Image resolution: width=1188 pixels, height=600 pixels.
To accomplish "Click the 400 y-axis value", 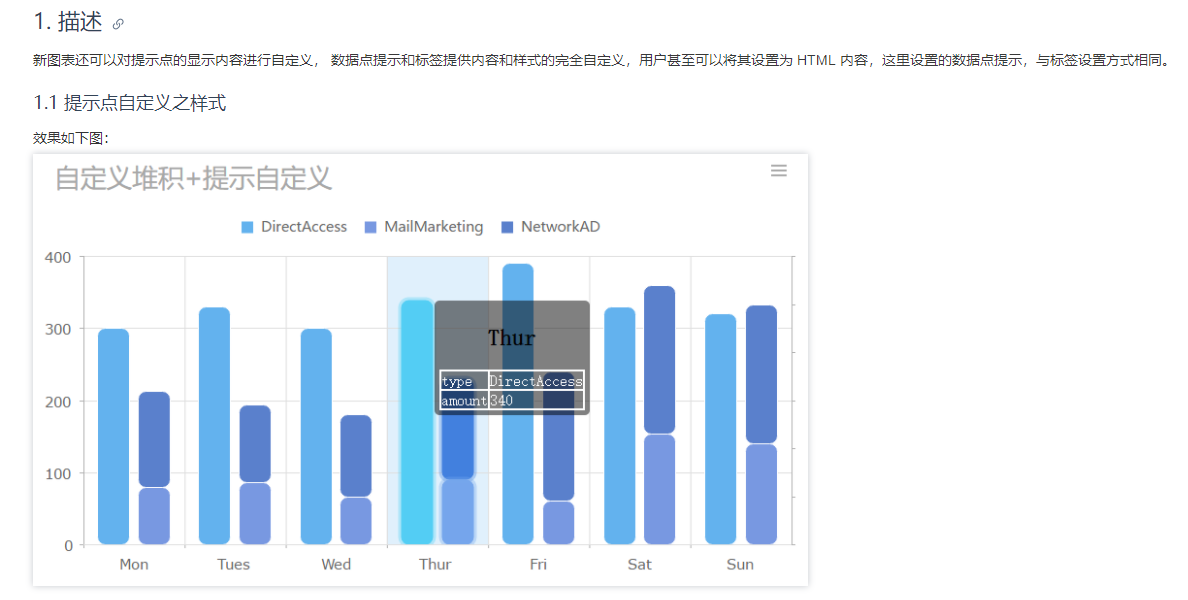I will pyautogui.click(x=58, y=258).
